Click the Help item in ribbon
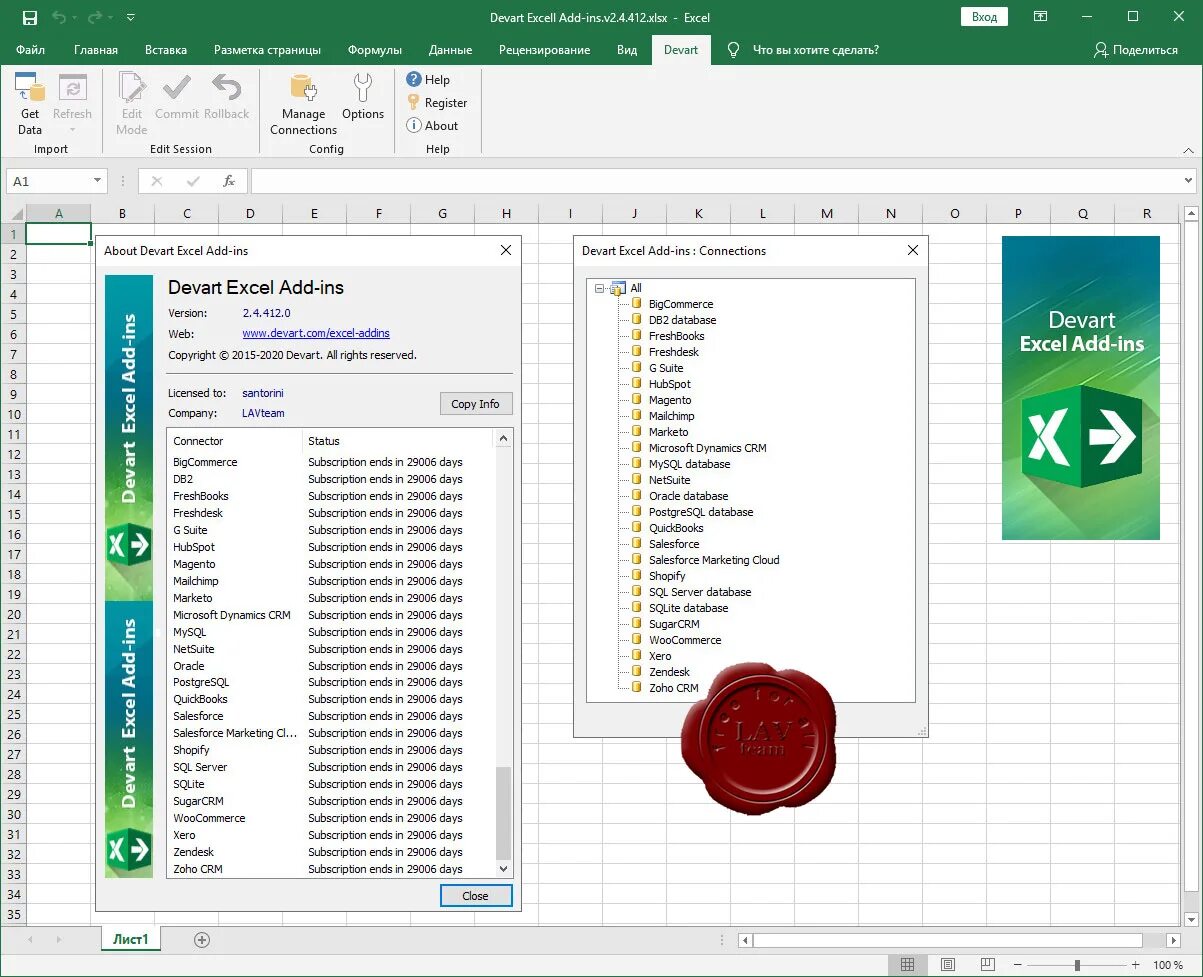The width and height of the screenshot is (1203, 977). pos(428,80)
